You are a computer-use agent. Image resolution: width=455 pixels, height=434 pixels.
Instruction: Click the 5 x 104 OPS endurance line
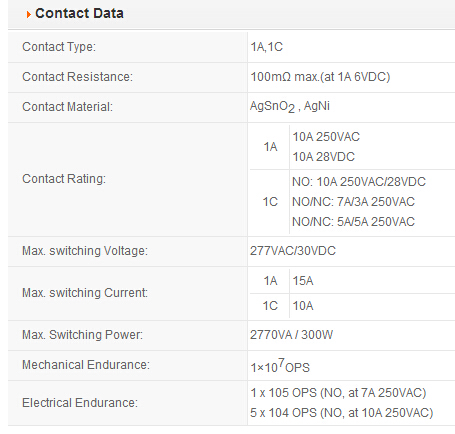pyautogui.click(x=341, y=413)
